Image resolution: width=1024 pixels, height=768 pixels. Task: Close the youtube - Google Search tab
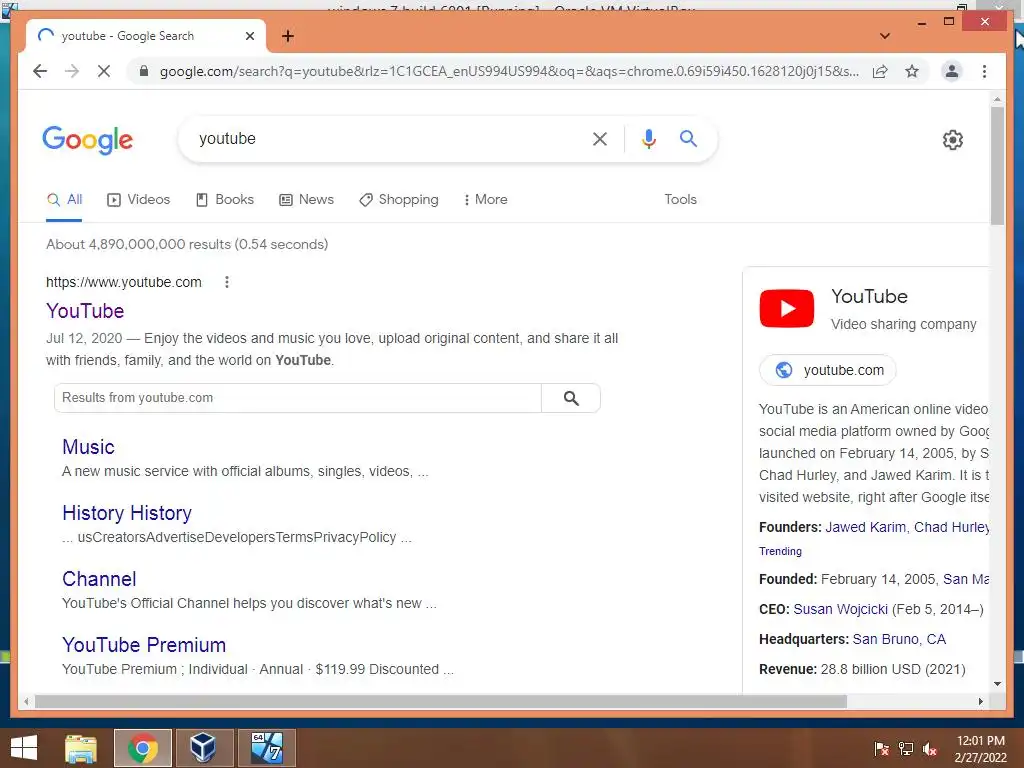click(x=249, y=36)
